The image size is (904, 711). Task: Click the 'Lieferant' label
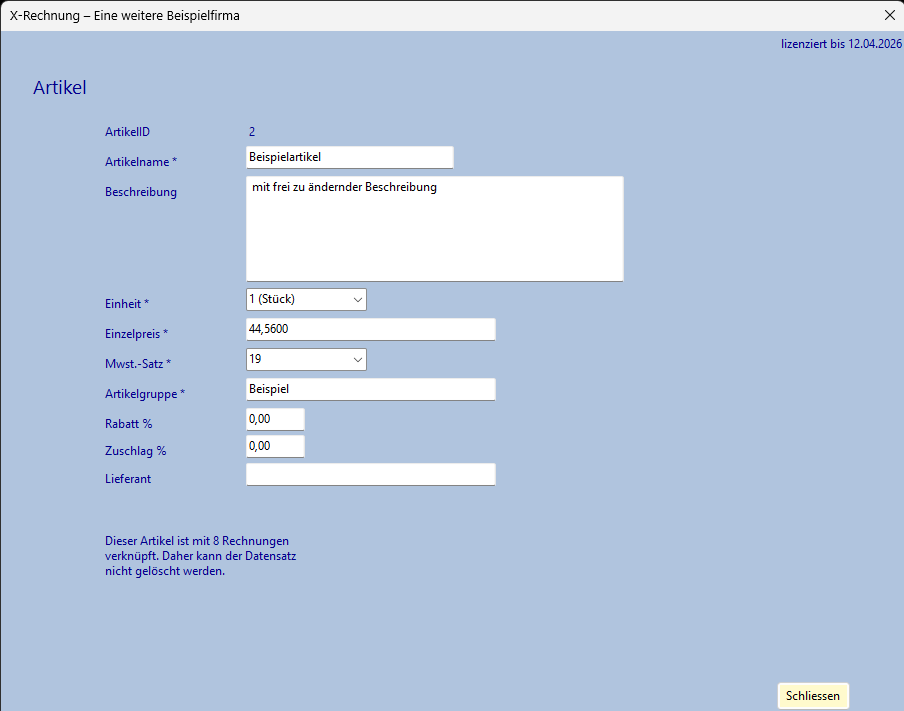click(128, 479)
